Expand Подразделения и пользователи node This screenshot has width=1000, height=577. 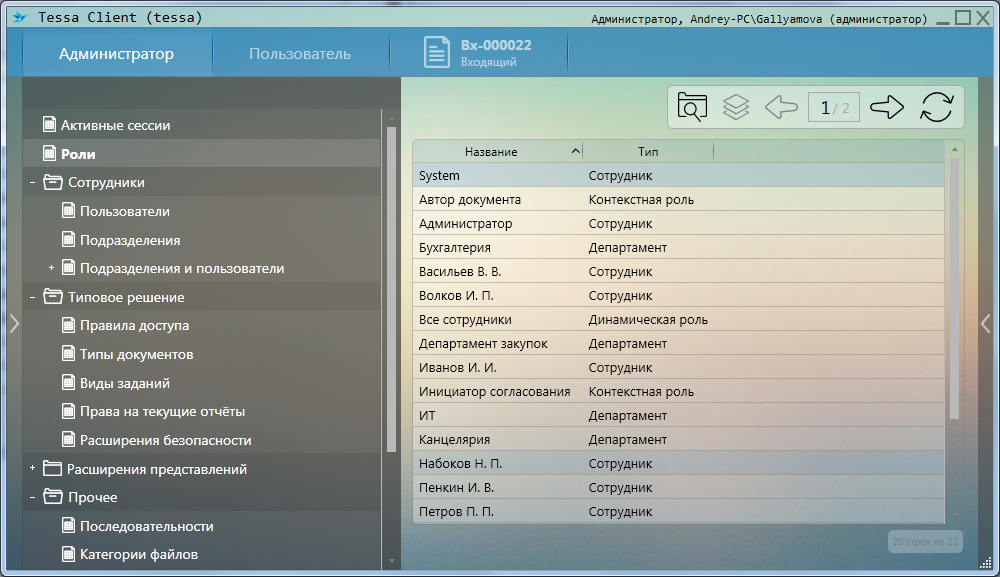pos(51,269)
